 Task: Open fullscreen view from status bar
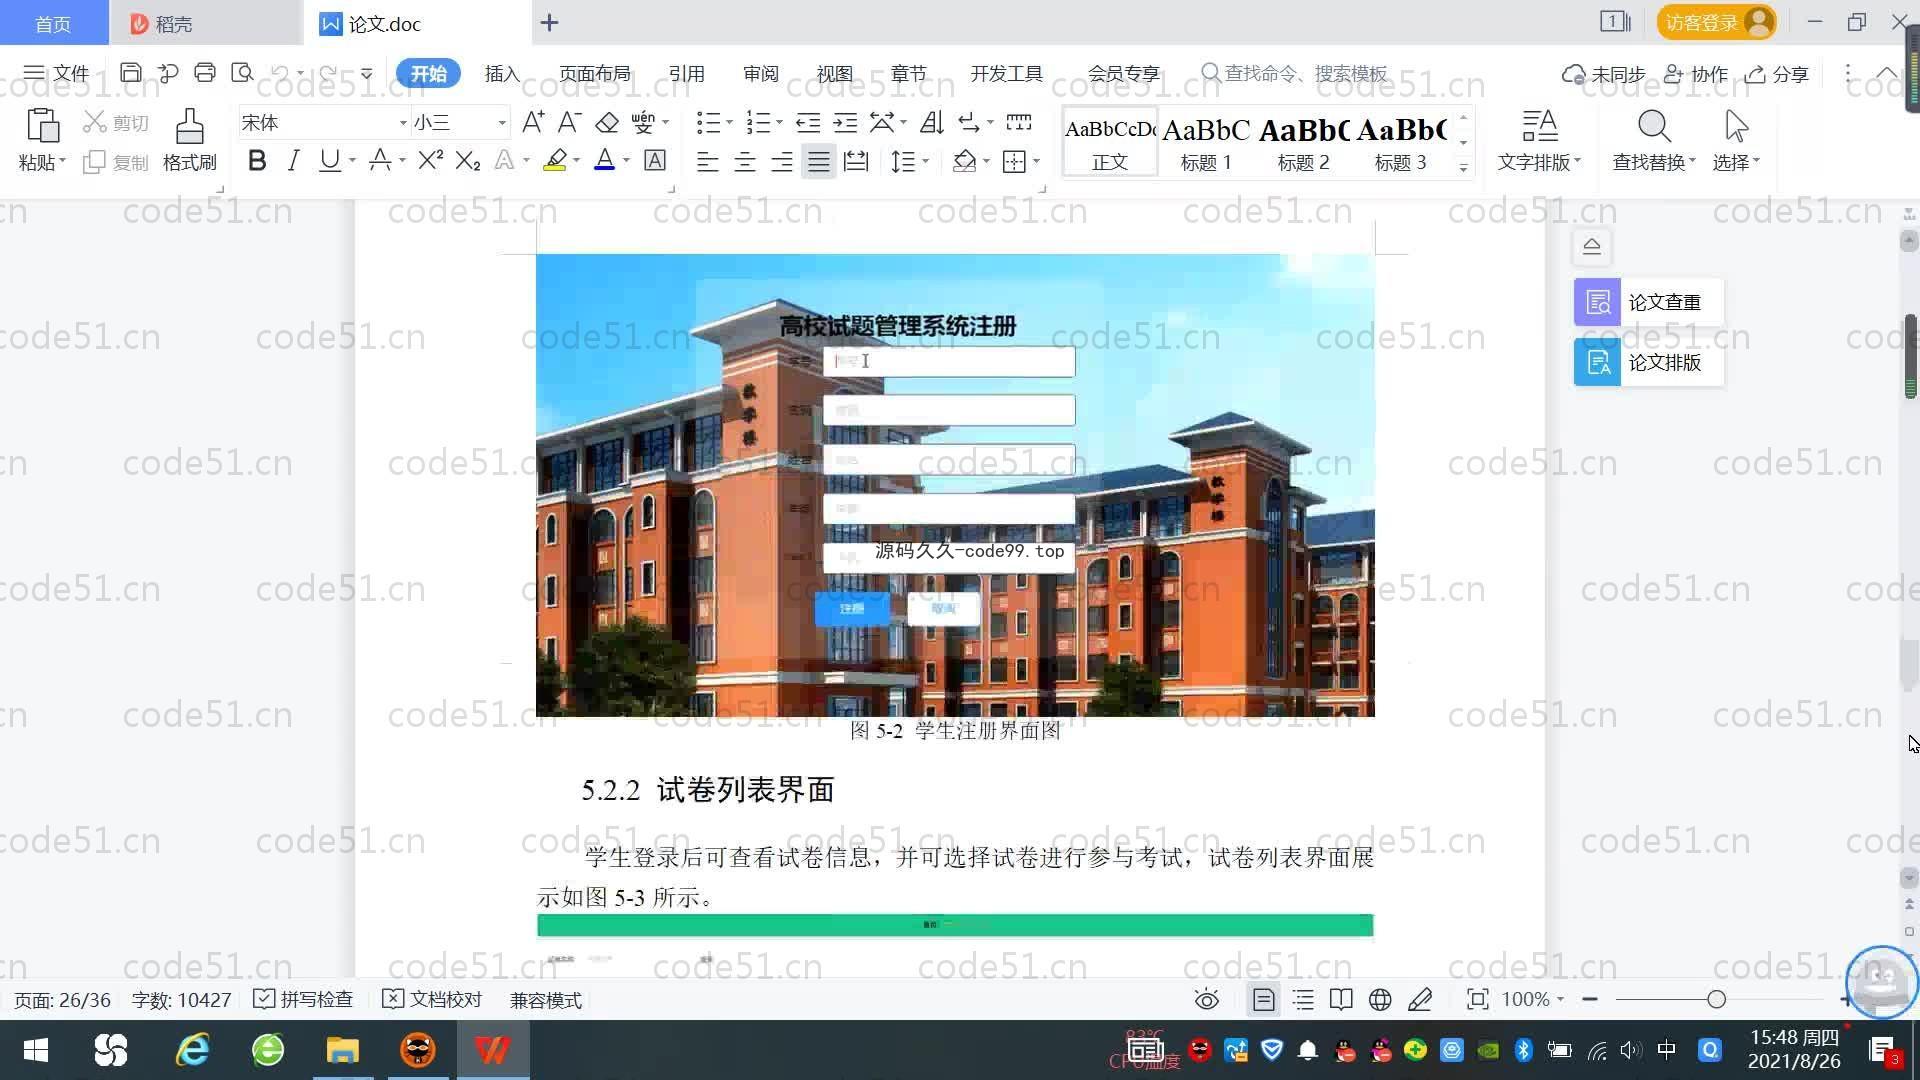click(1477, 999)
